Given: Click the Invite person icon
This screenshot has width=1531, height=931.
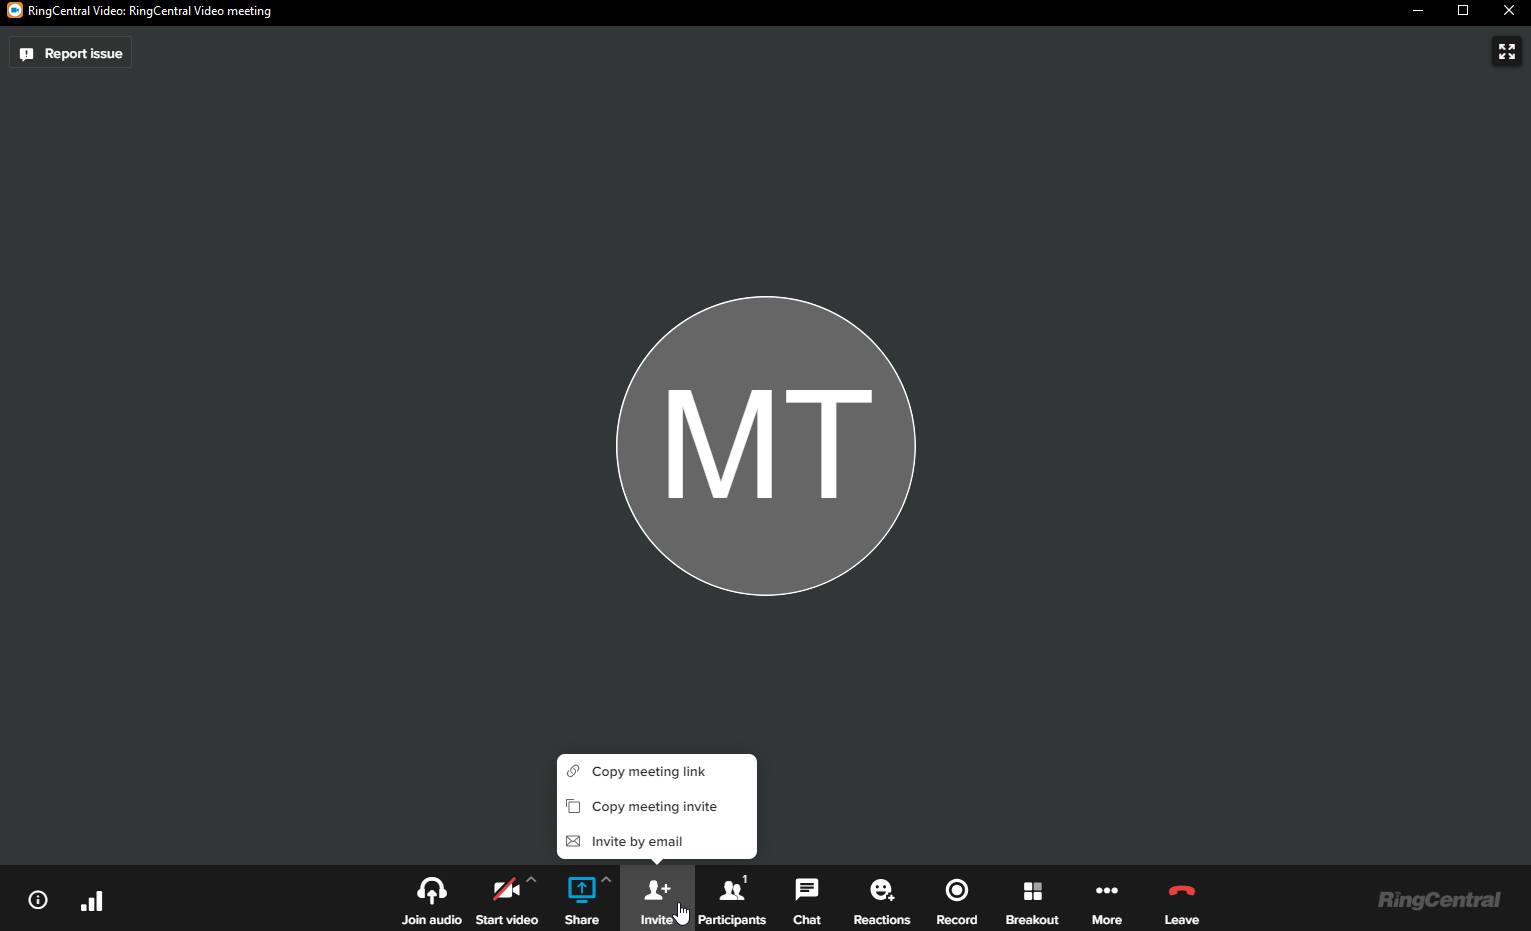Looking at the screenshot, I should pos(657,890).
